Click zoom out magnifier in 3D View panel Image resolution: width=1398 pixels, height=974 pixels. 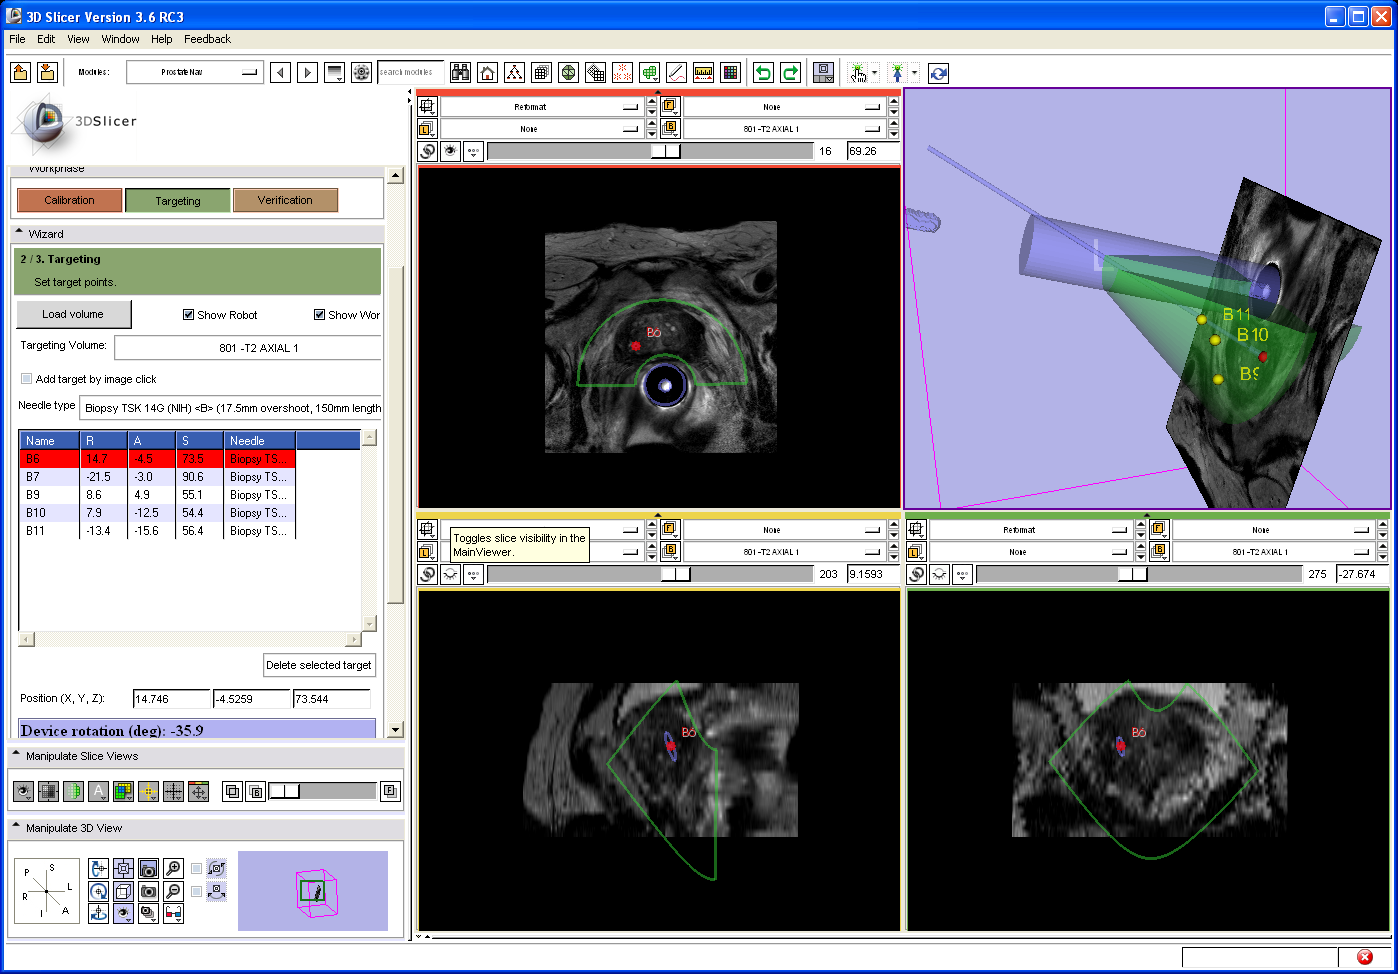click(x=173, y=891)
